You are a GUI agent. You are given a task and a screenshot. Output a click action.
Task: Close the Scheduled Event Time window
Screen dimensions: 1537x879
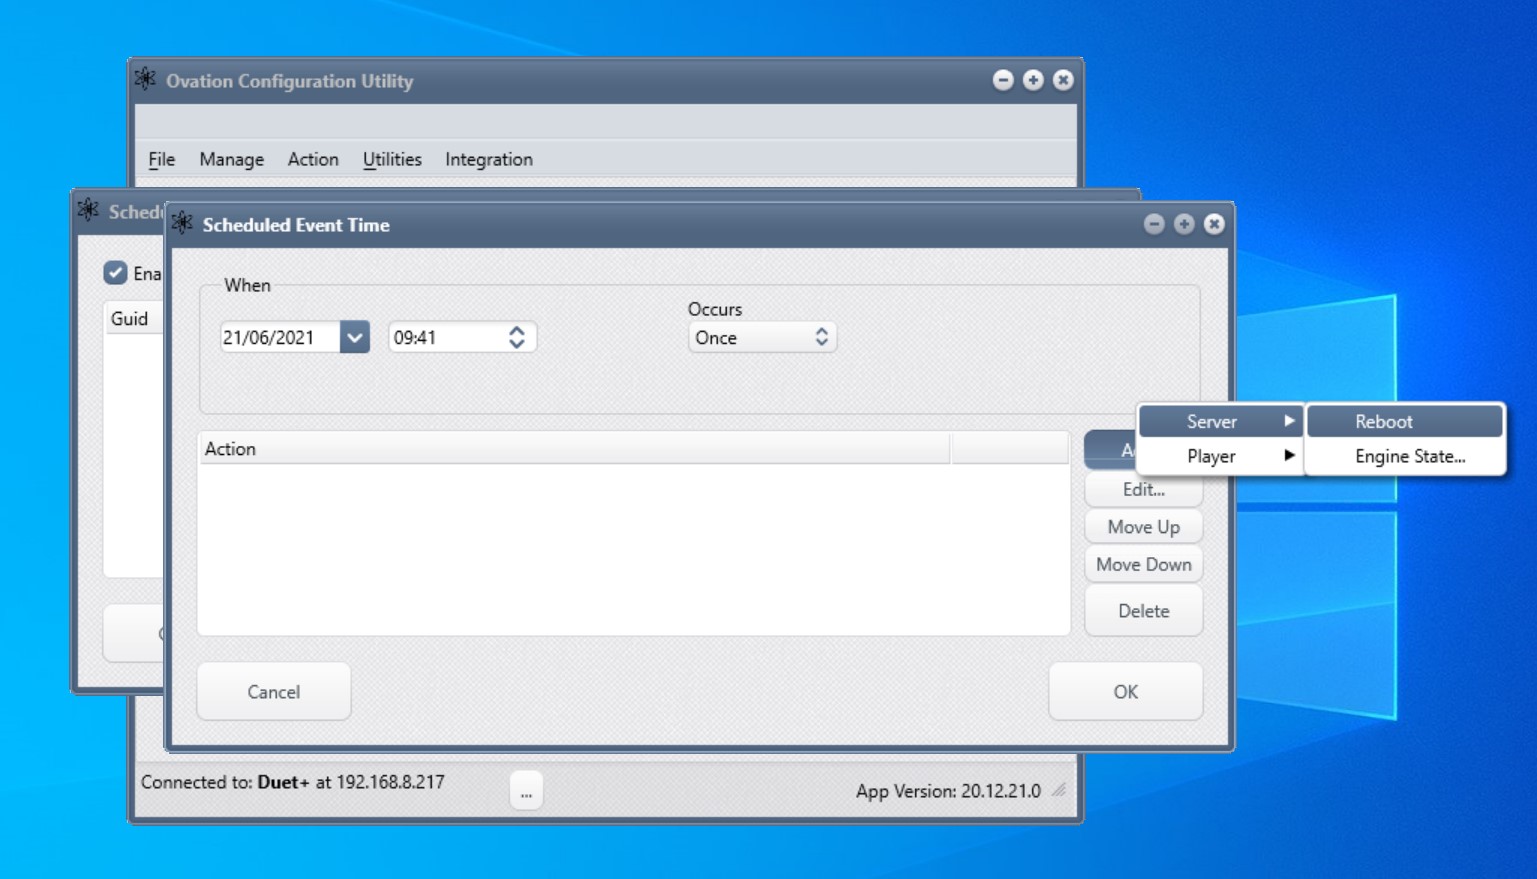tap(1214, 224)
